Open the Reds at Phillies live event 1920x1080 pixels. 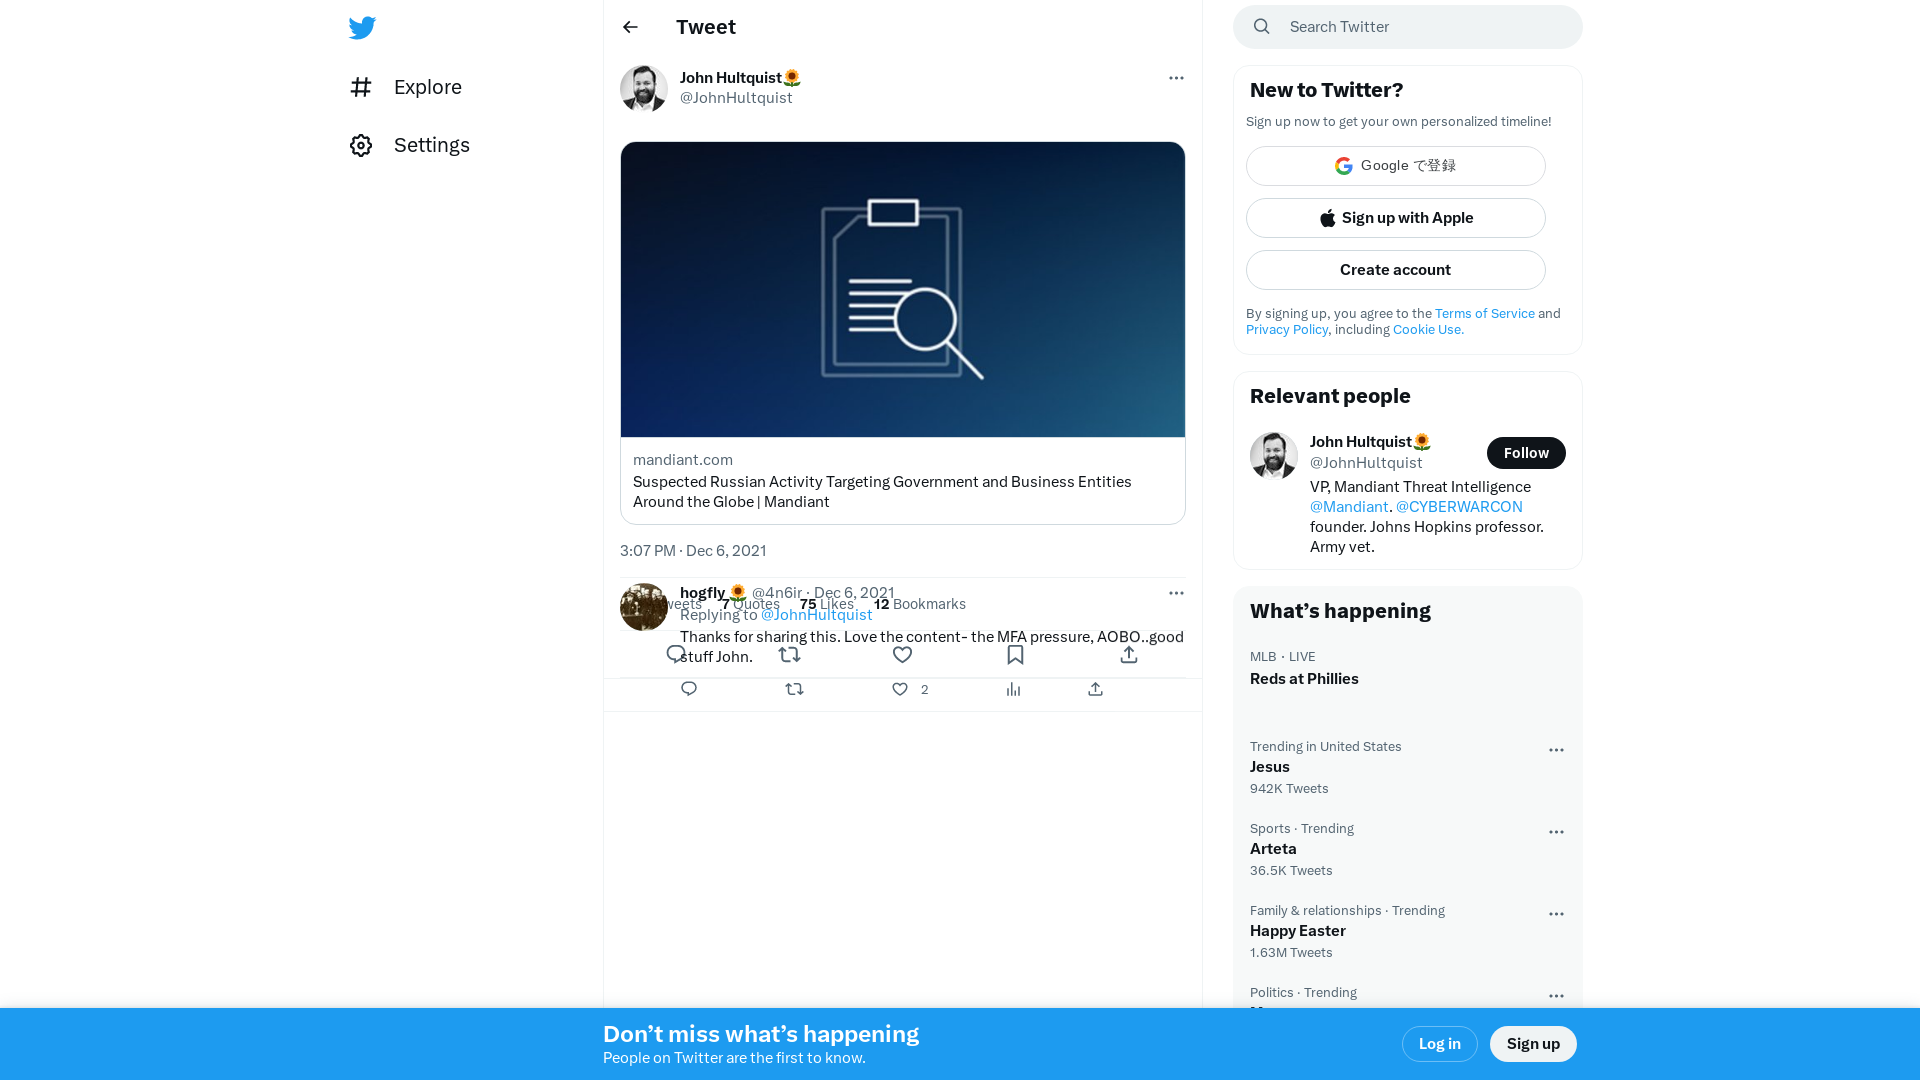[1407, 668]
